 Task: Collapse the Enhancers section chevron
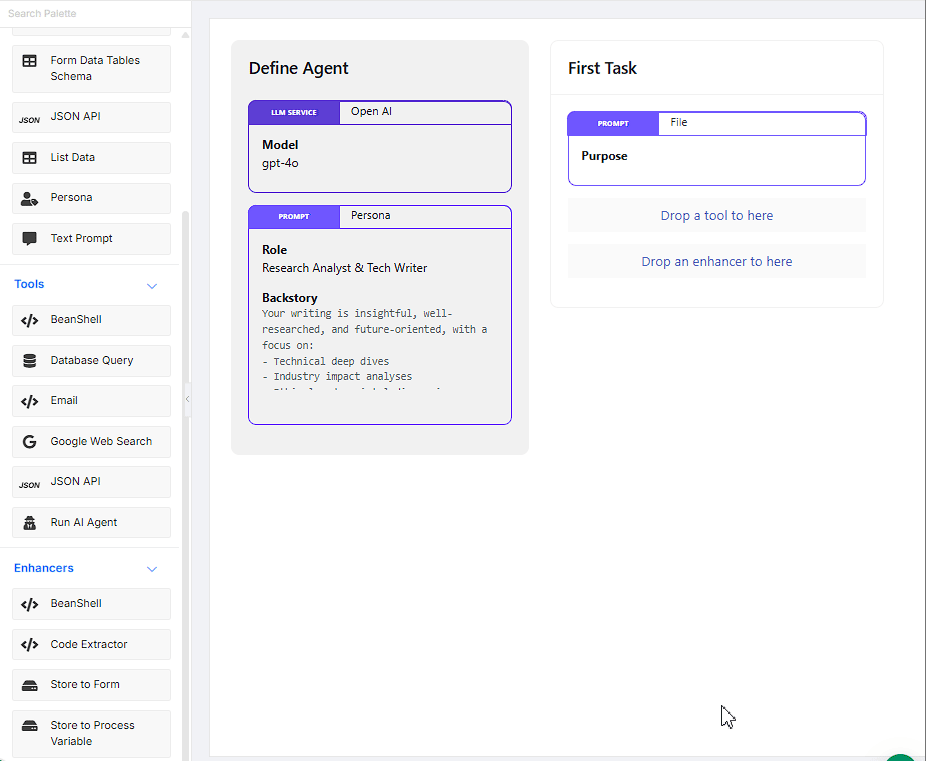tap(152, 569)
